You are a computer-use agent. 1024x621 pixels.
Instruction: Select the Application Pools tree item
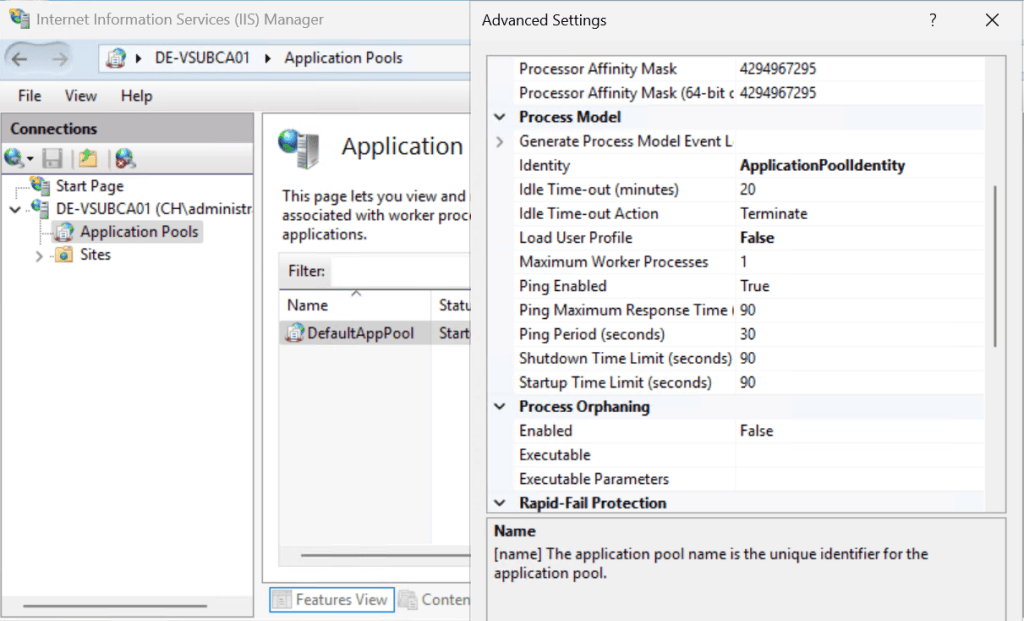point(139,232)
